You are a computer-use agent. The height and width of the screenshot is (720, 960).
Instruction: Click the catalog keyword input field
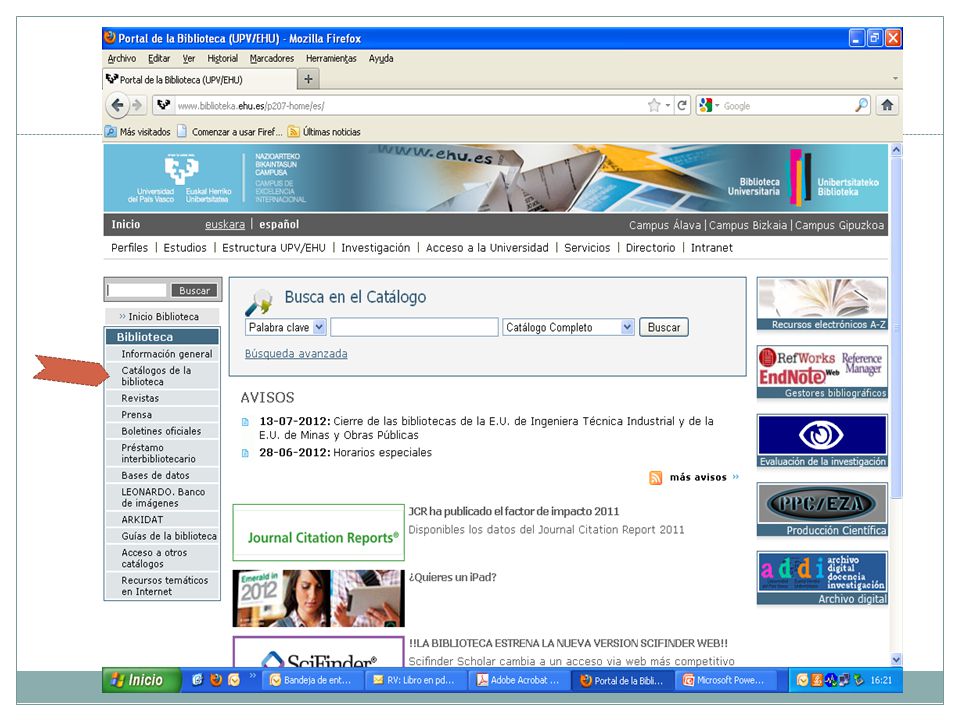click(414, 327)
